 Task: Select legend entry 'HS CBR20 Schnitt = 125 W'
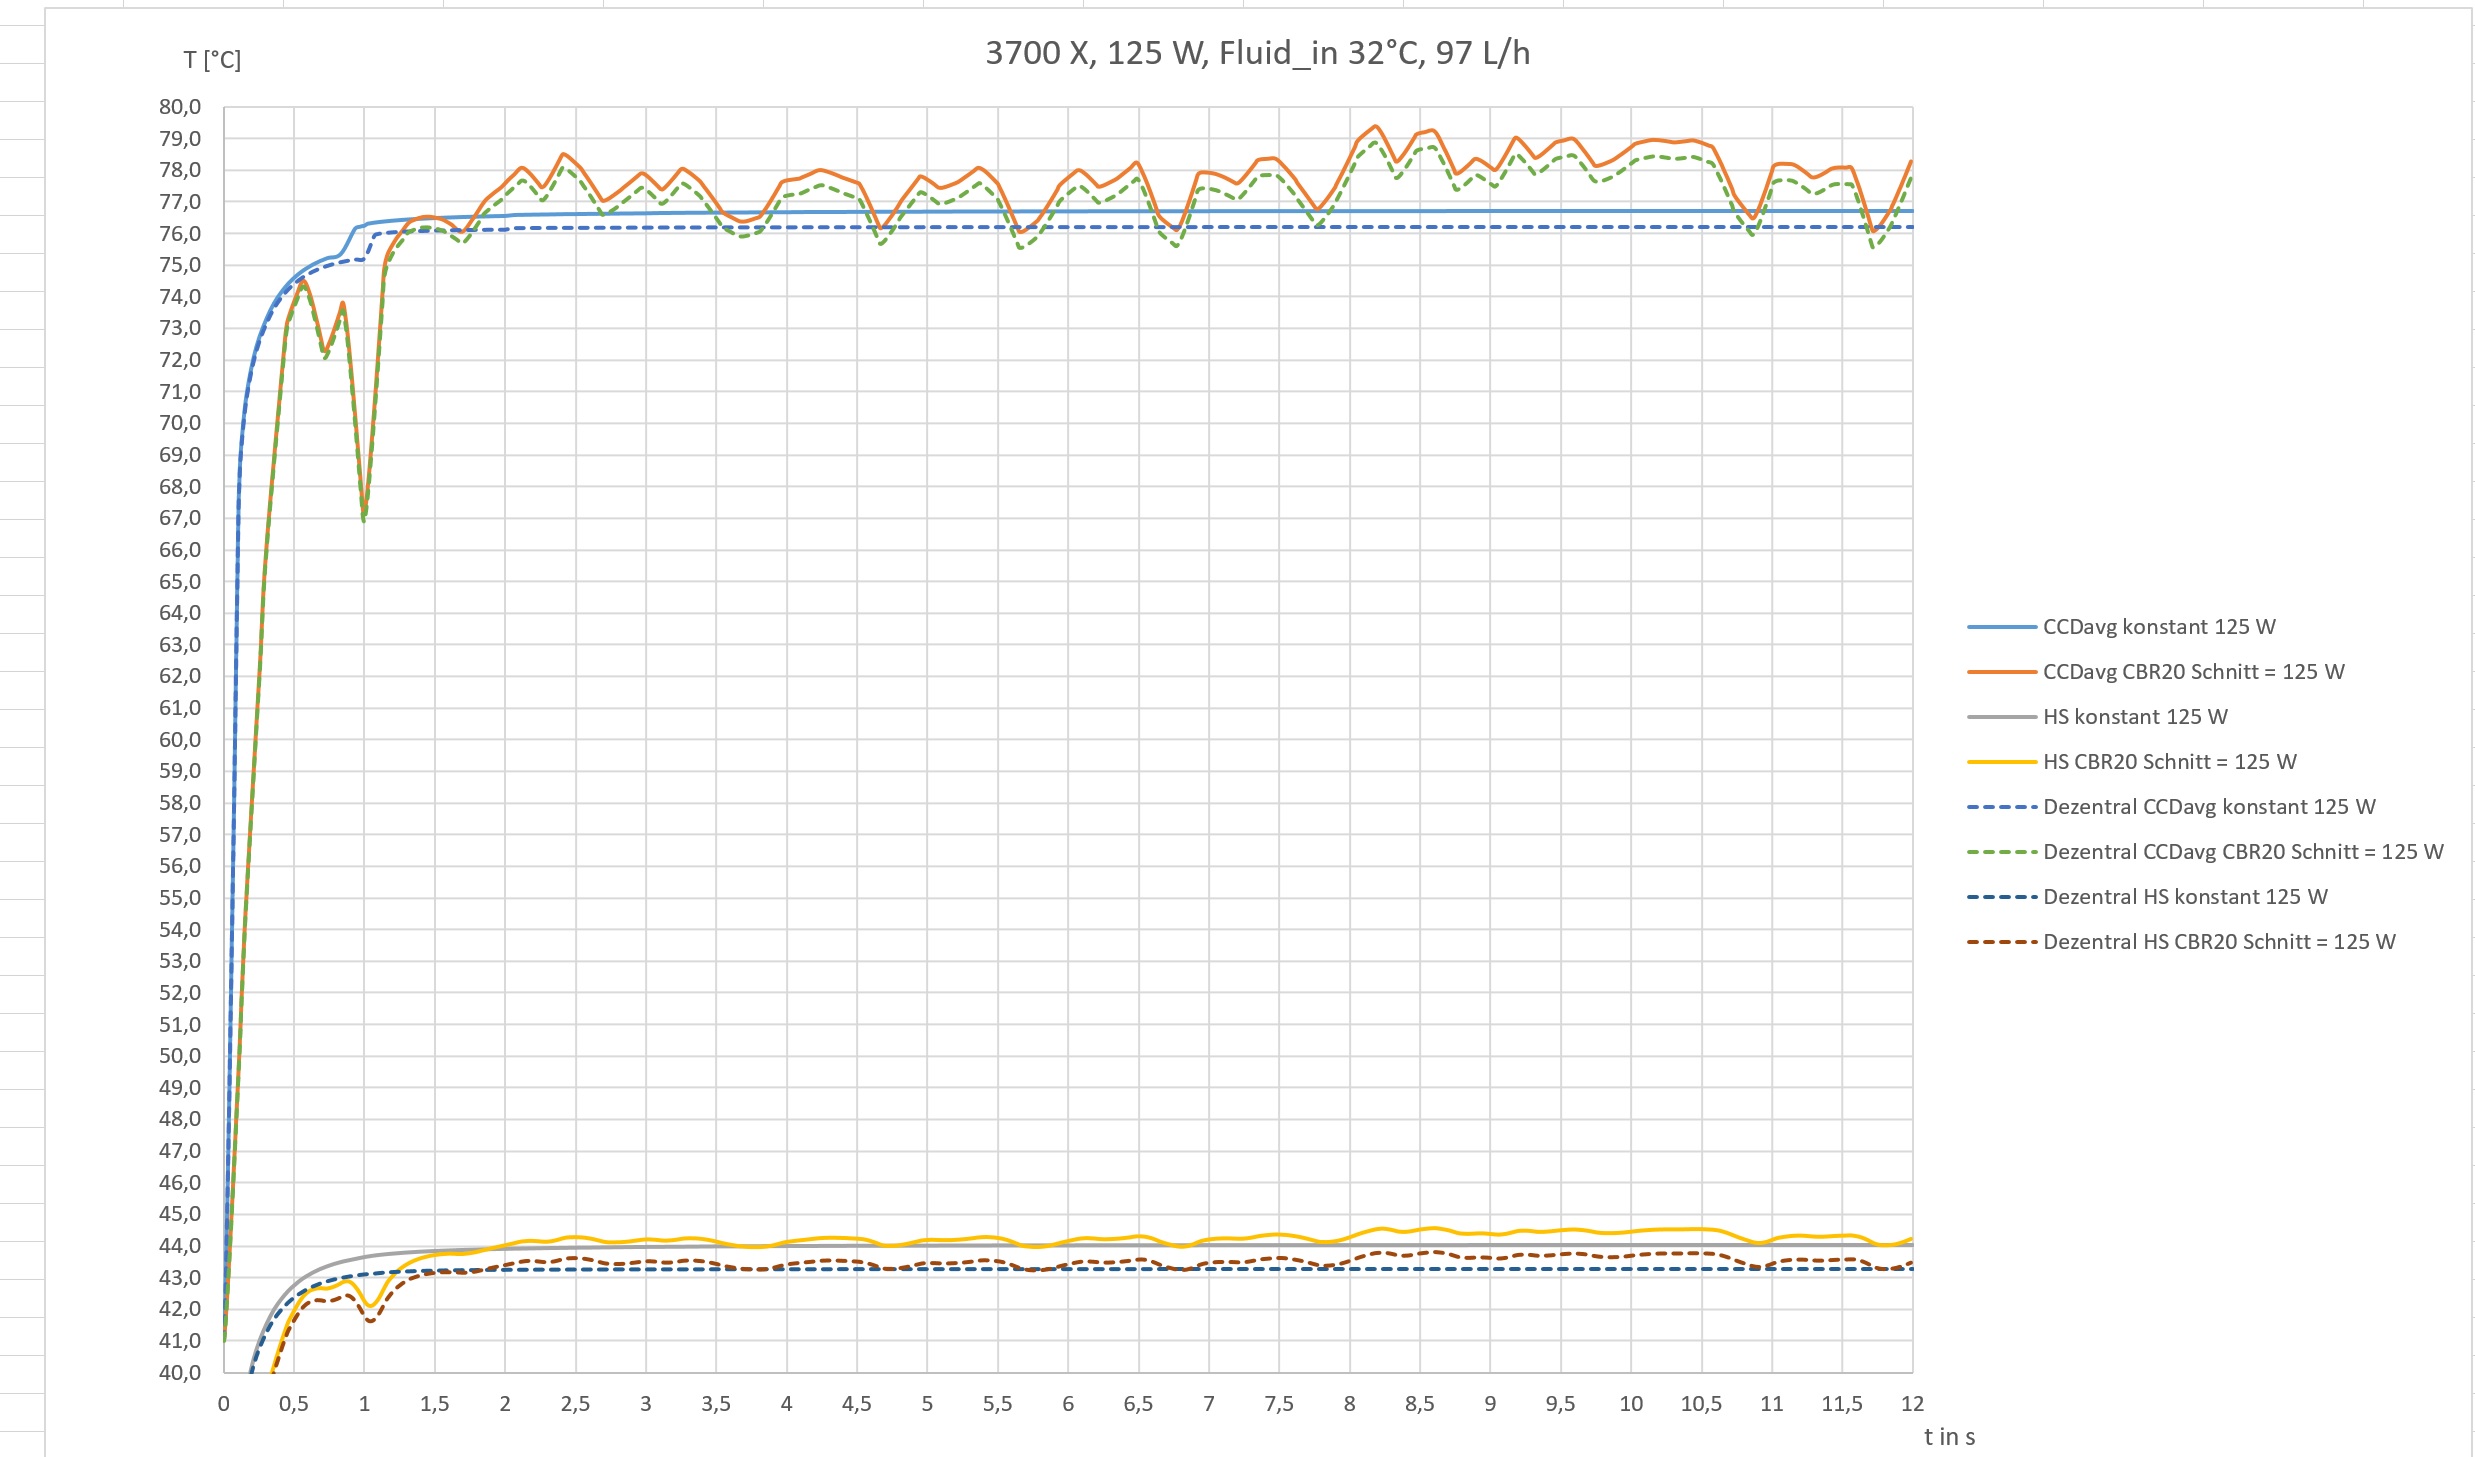coord(2169,762)
